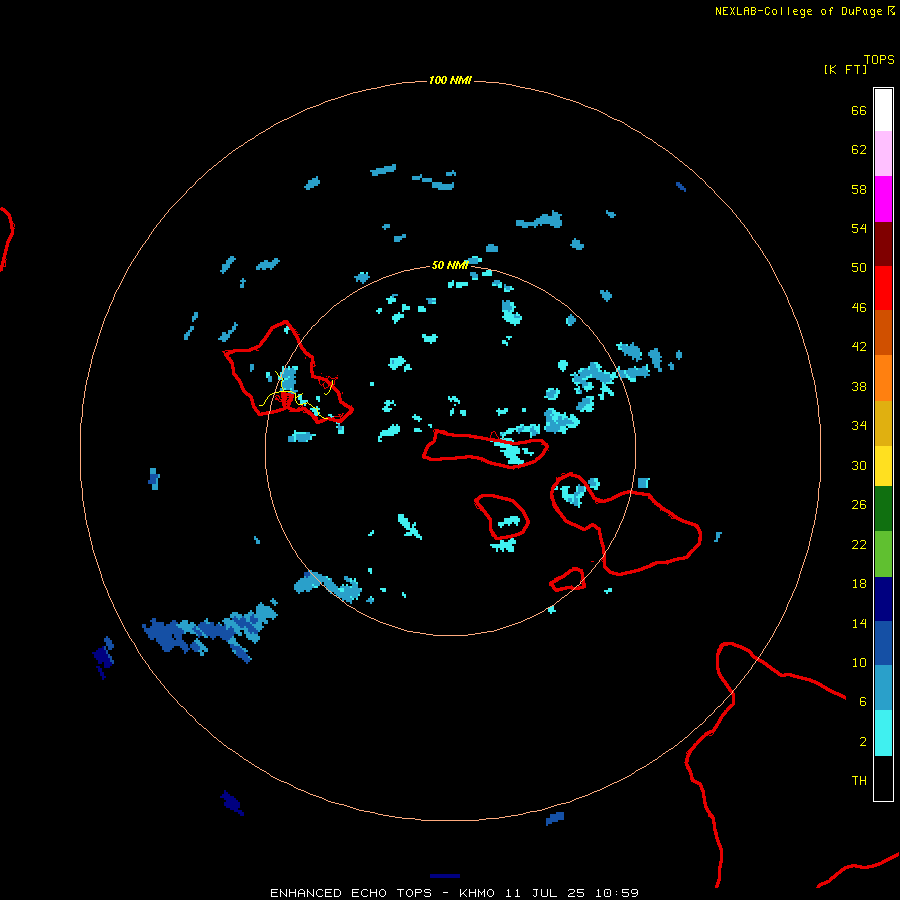Viewport: 900px width, 900px height.
Task: Click the ENHANCED ECHO TOPS caption text
Action: (351, 893)
